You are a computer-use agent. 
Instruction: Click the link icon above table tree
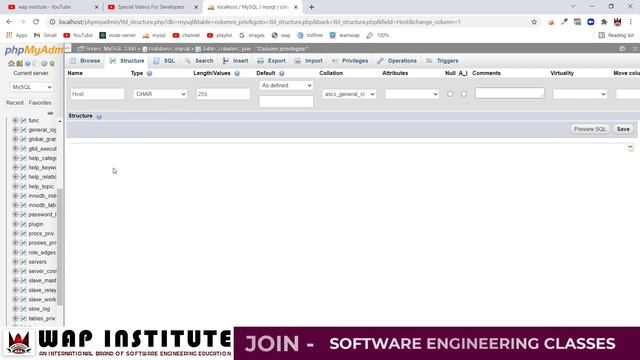(50, 113)
